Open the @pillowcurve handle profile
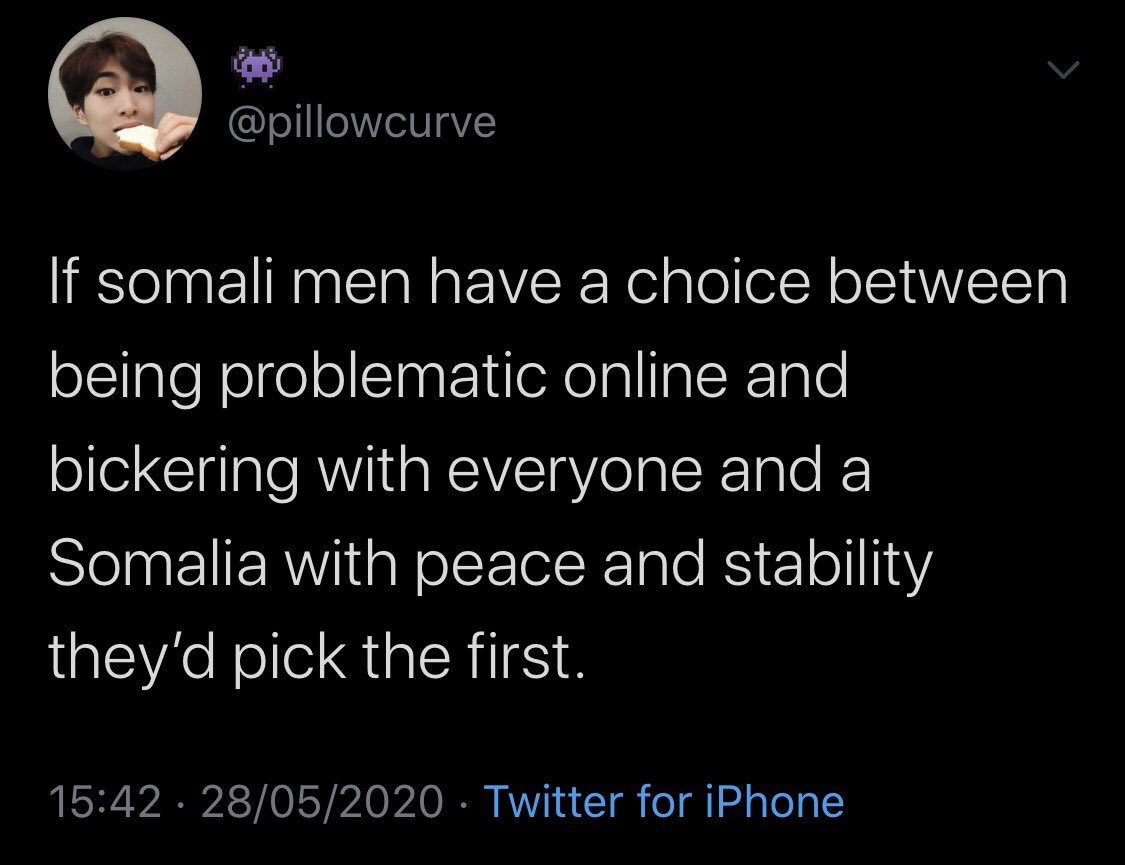Viewport: 1125px width, 865px height. pos(362,123)
